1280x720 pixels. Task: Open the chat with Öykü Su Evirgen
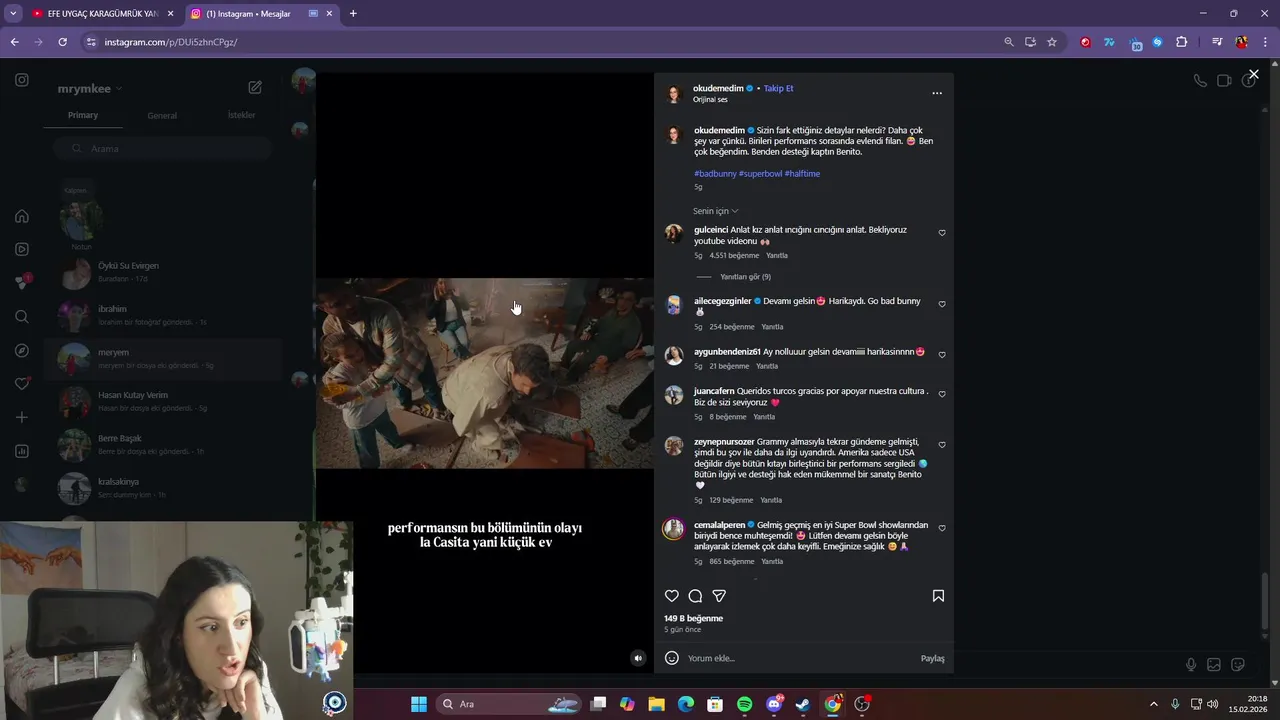tap(163, 272)
